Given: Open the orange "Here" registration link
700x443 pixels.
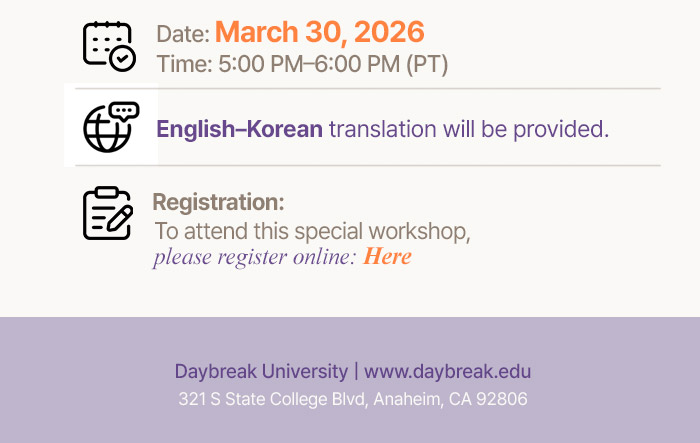Looking at the screenshot, I should coord(387,257).
